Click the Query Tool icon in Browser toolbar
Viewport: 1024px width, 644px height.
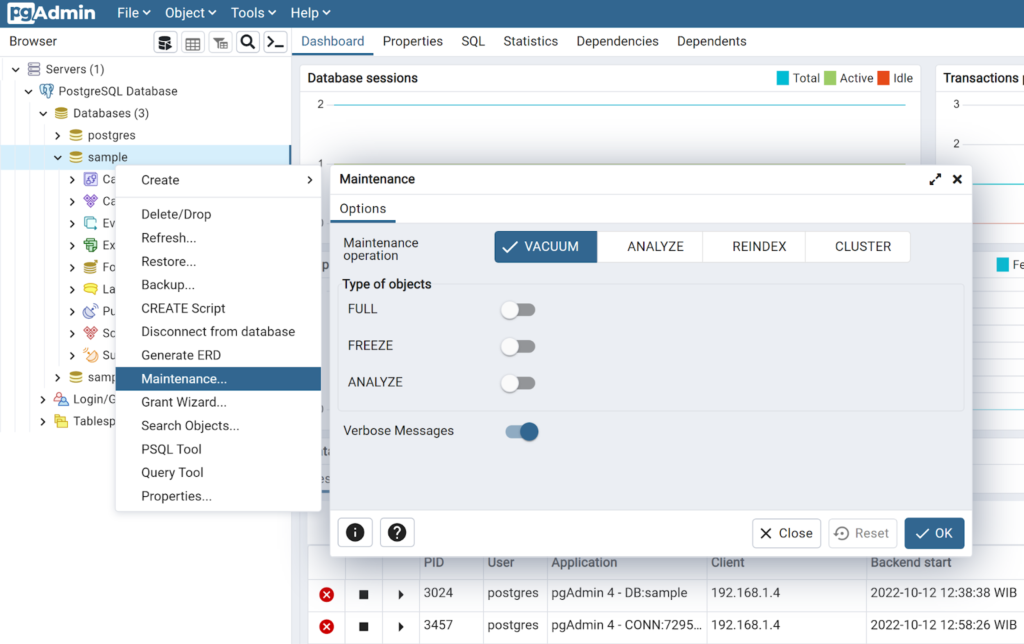tap(166, 42)
